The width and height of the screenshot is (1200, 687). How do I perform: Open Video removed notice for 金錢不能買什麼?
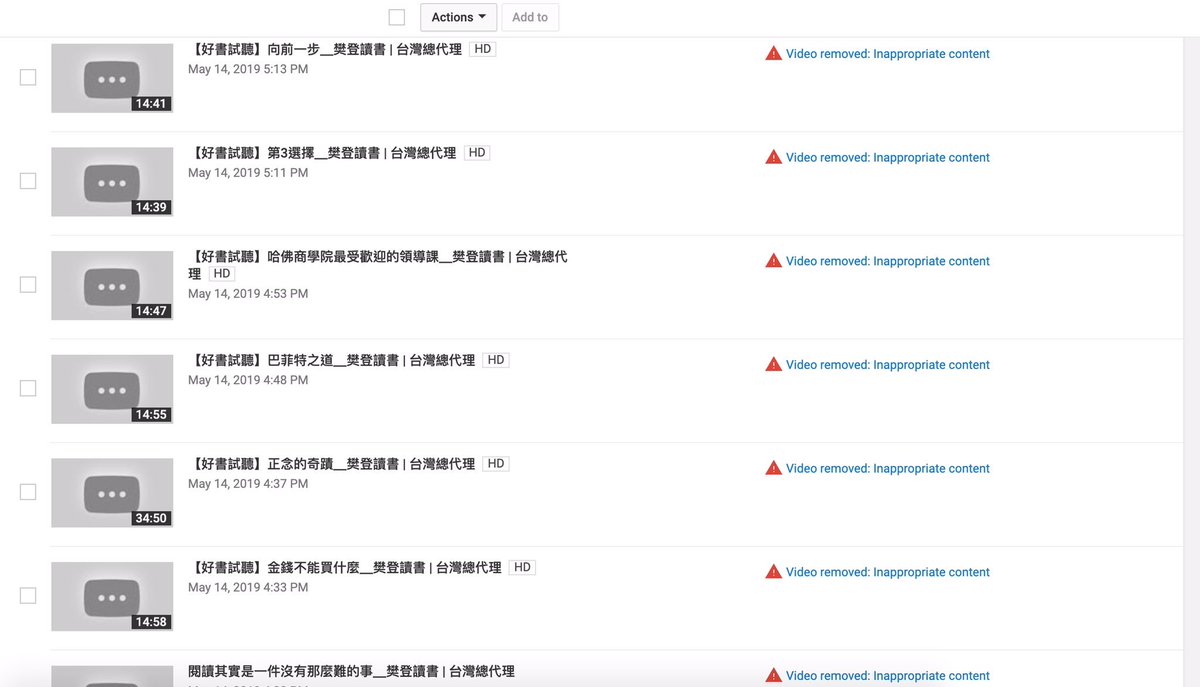(x=888, y=573)
